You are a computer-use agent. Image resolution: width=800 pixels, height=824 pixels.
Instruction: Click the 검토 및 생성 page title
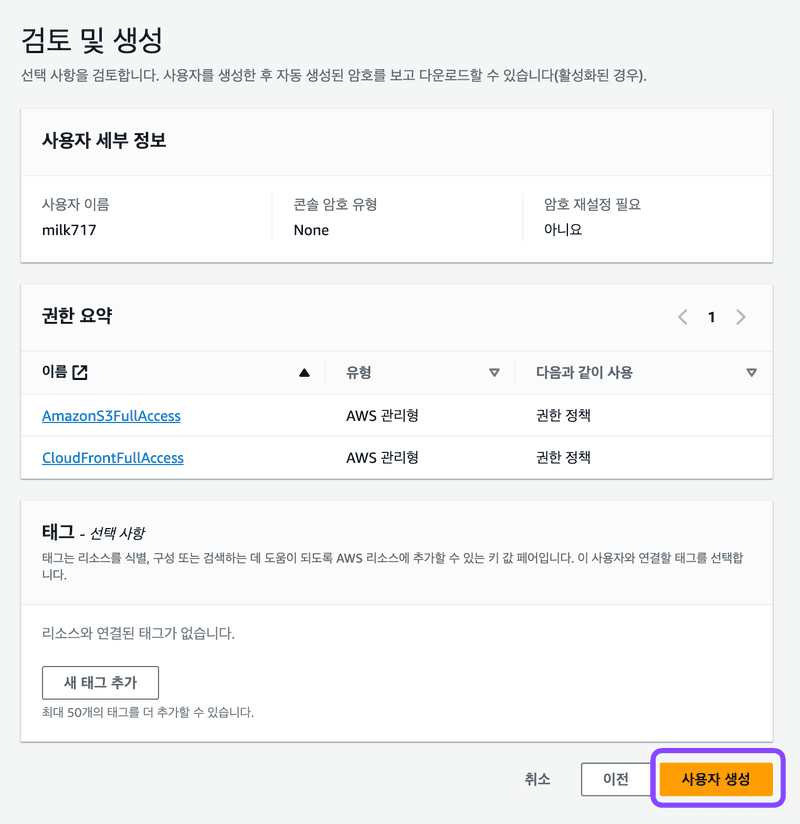[x=92, y=40]
